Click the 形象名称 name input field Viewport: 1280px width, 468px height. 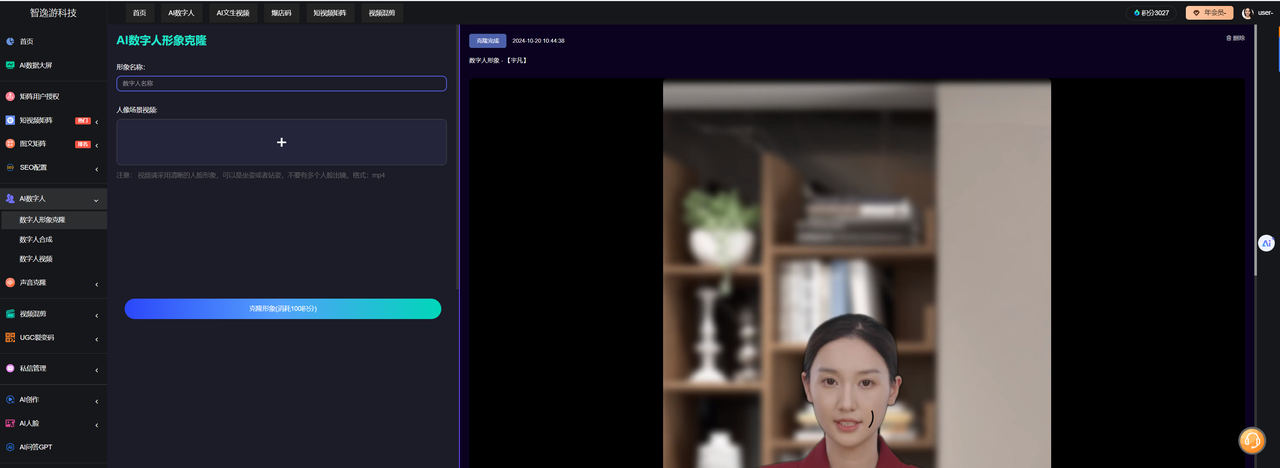pyautogui.click(x=281, y=84)
